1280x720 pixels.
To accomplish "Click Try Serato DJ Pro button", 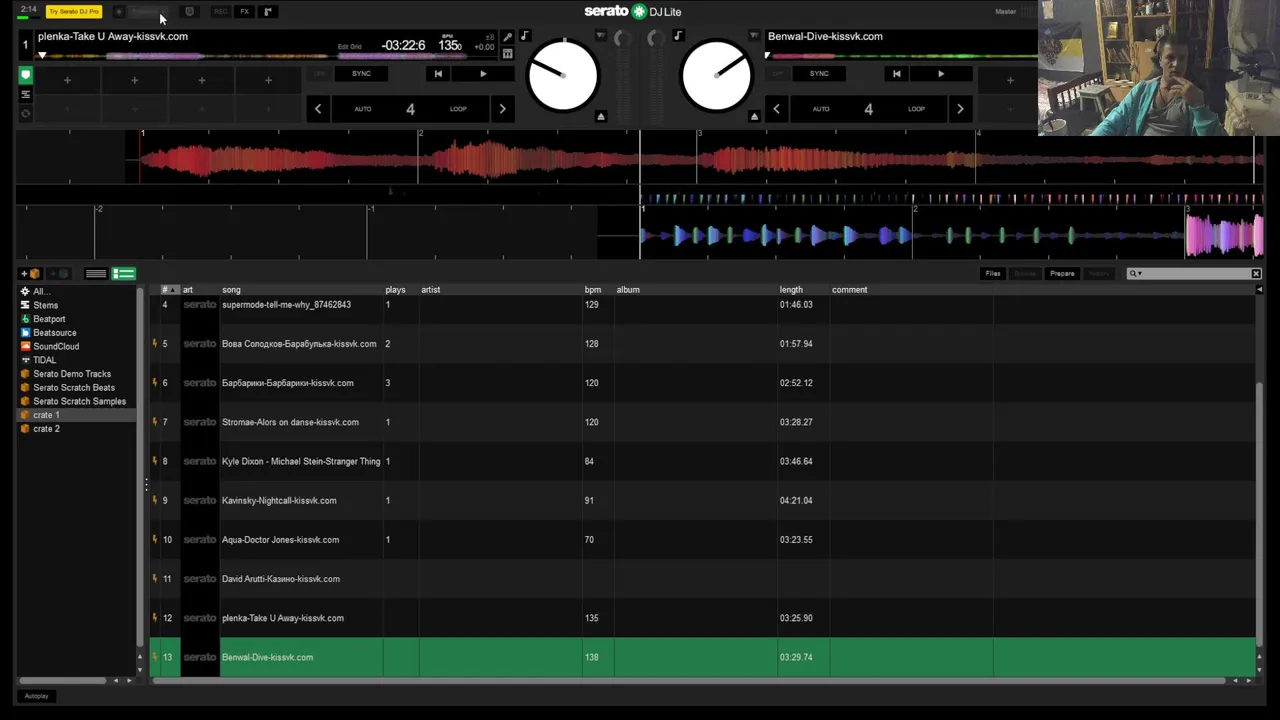I will coord(74,12).
